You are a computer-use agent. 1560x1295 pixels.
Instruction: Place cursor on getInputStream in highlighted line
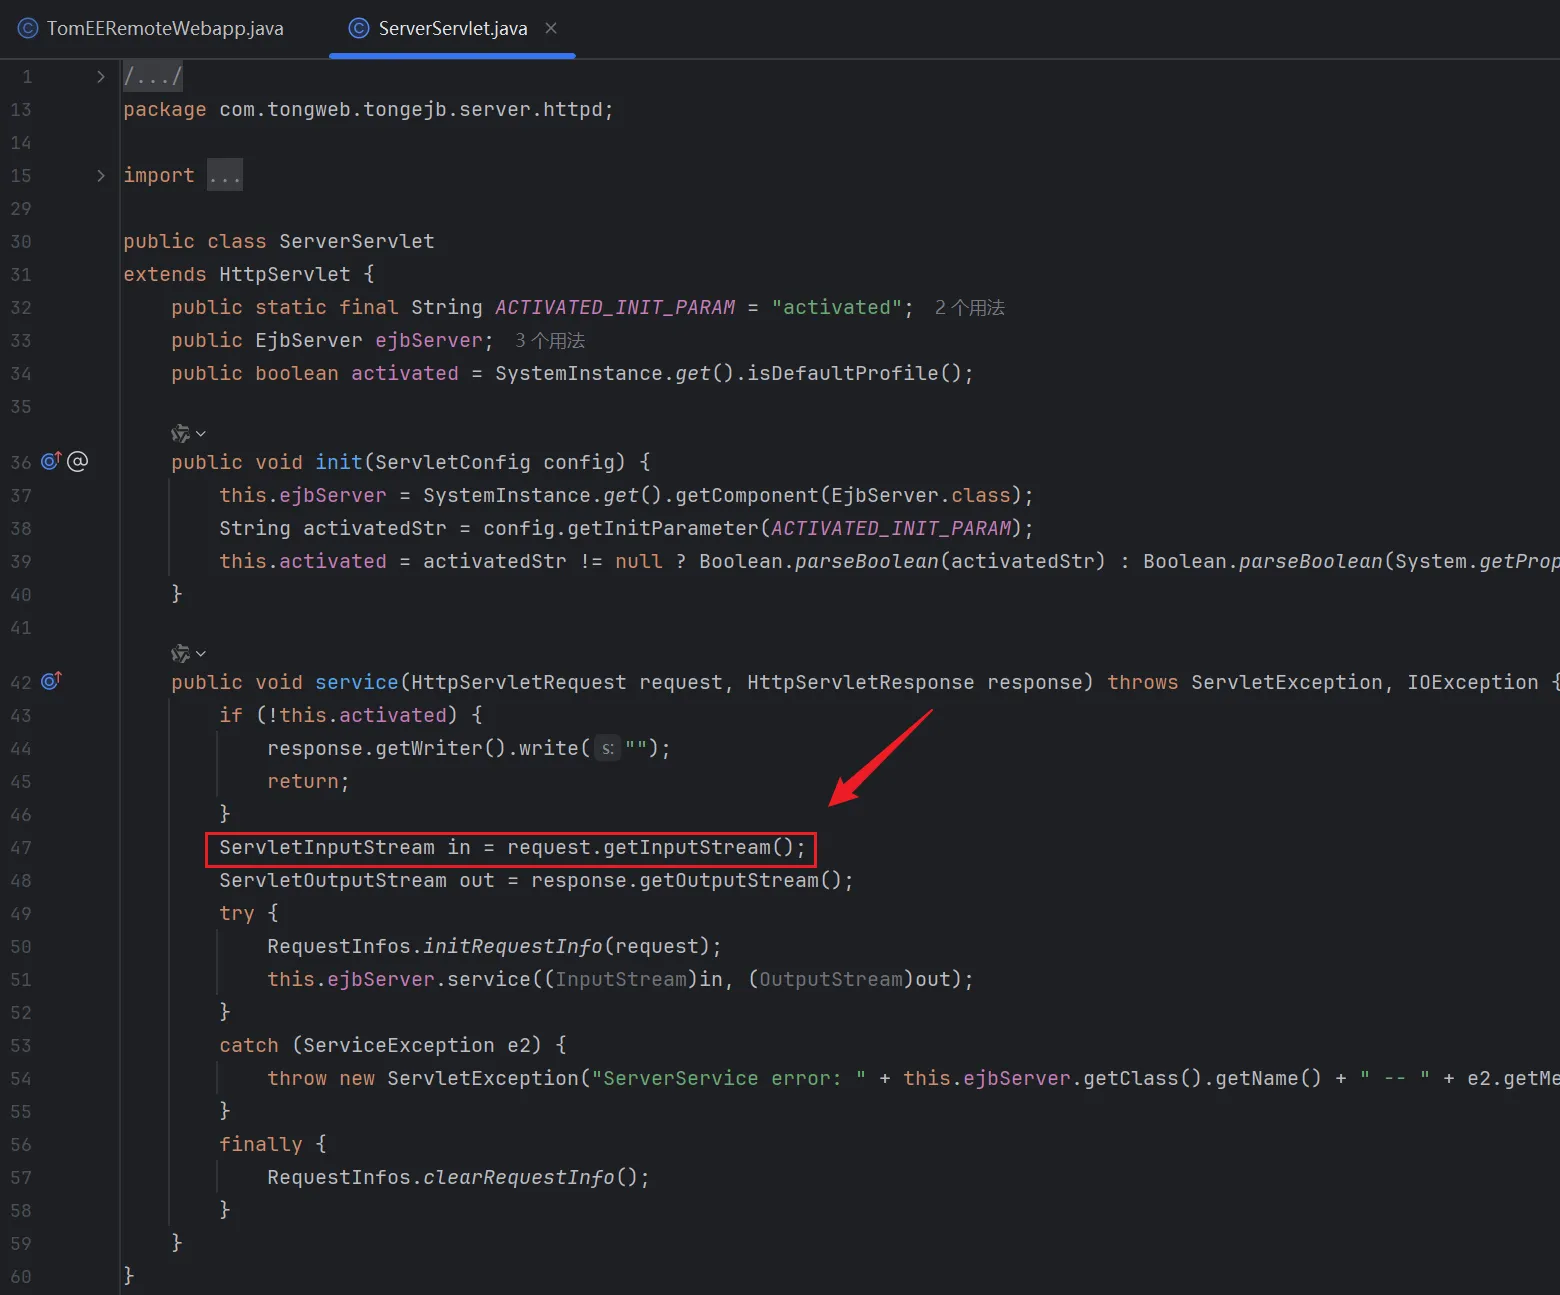pos(686,848)
